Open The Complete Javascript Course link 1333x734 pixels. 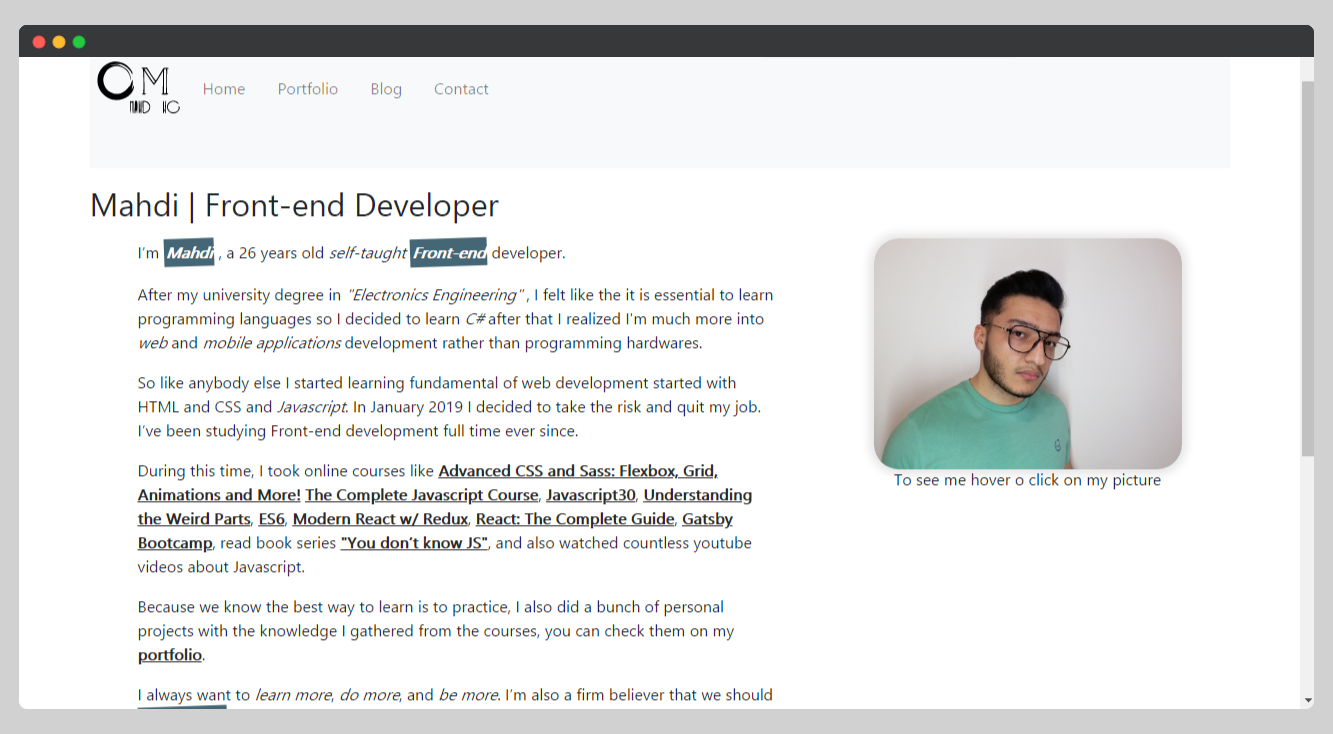422,495
